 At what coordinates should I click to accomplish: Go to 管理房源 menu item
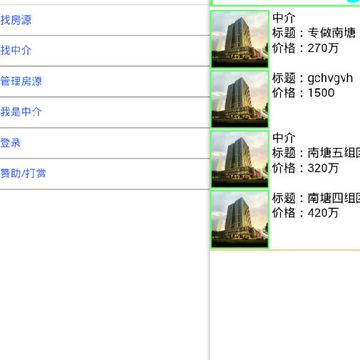(x=105, y=82)
